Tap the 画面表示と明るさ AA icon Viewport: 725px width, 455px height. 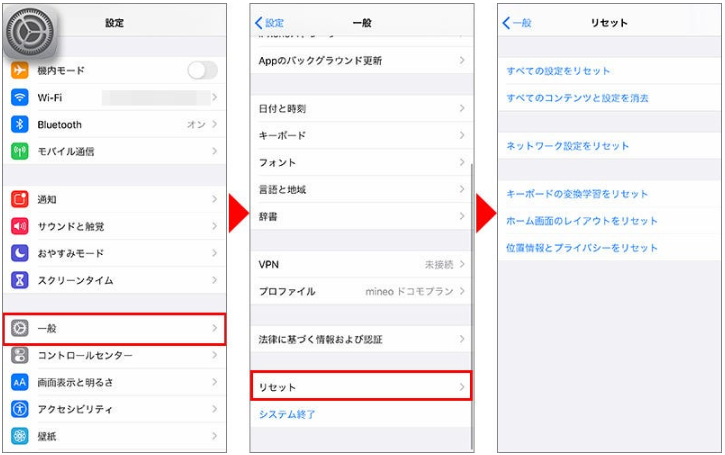point(19,382)
